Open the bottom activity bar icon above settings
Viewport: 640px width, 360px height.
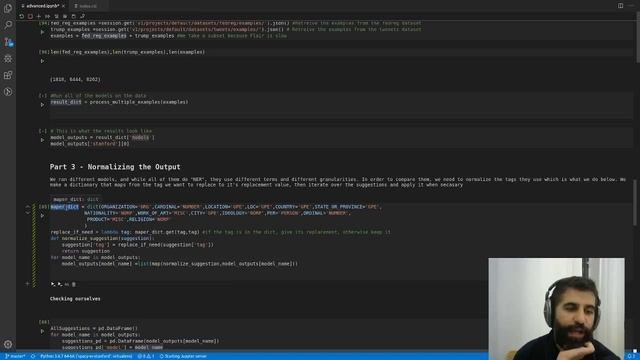(8, 92)
